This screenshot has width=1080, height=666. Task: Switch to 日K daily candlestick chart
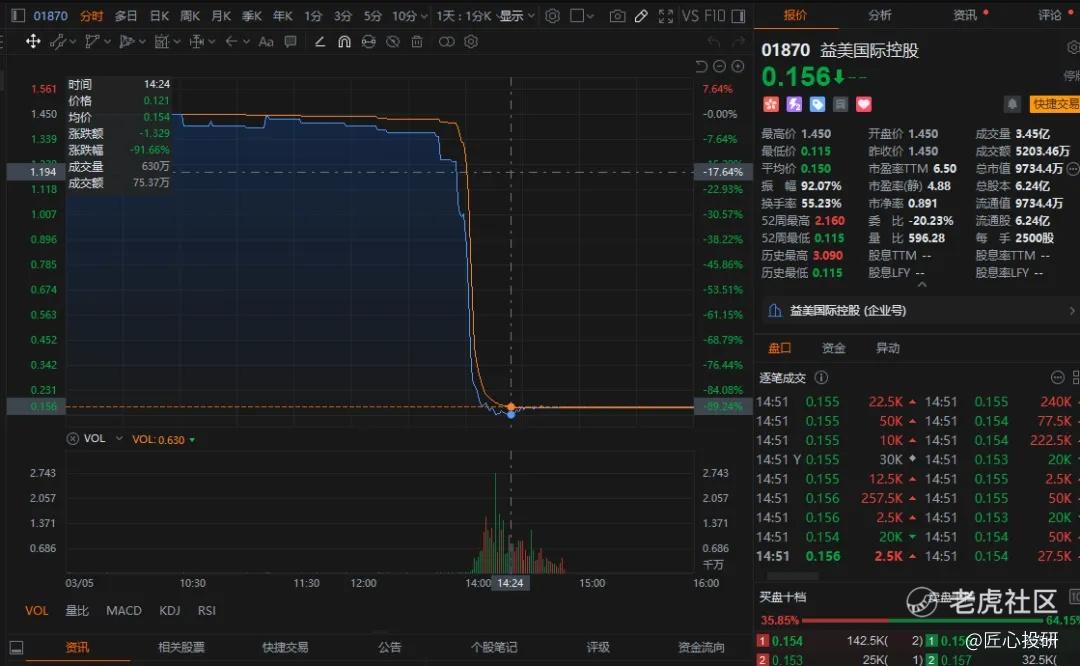point(159,15)
